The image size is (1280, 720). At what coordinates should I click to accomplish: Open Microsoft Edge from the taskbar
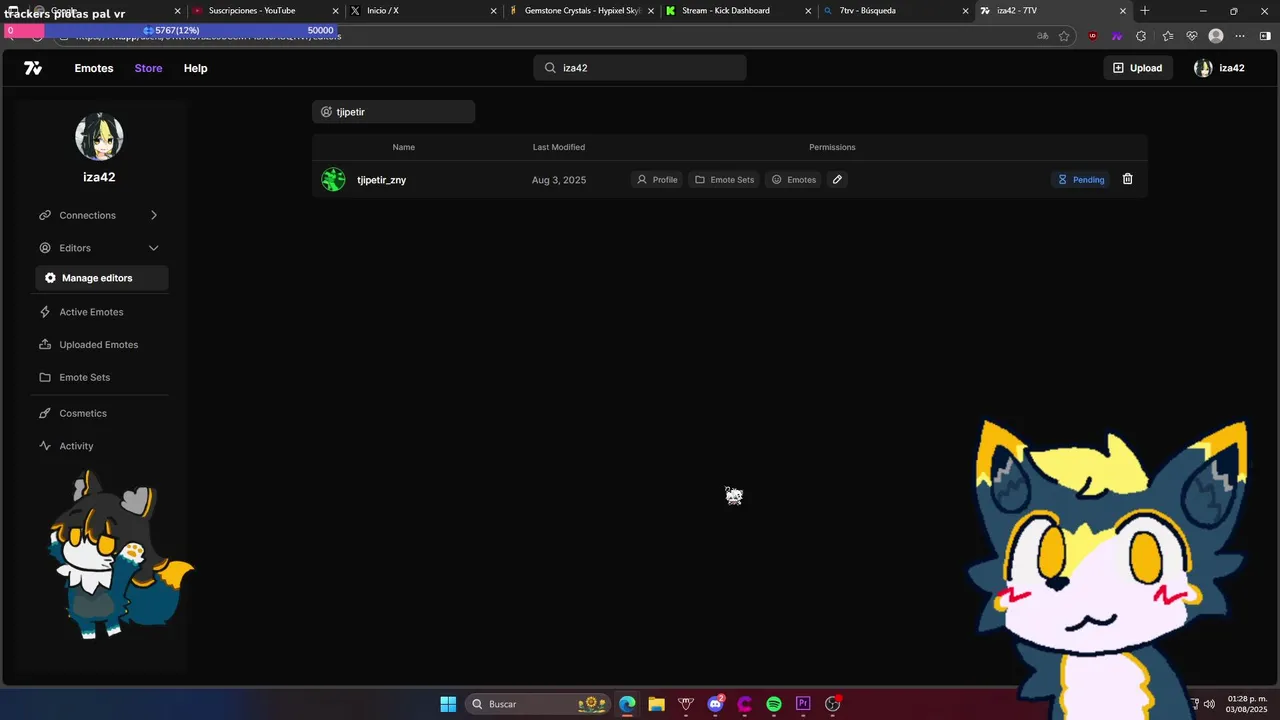click(627, 704)
